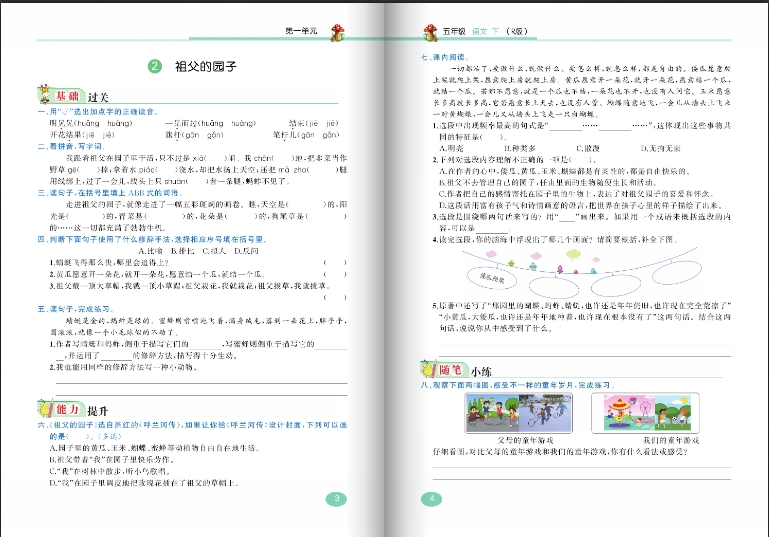Click the mushroom icon beside 第一单元
Screen dimensions: 769x537
336,33
